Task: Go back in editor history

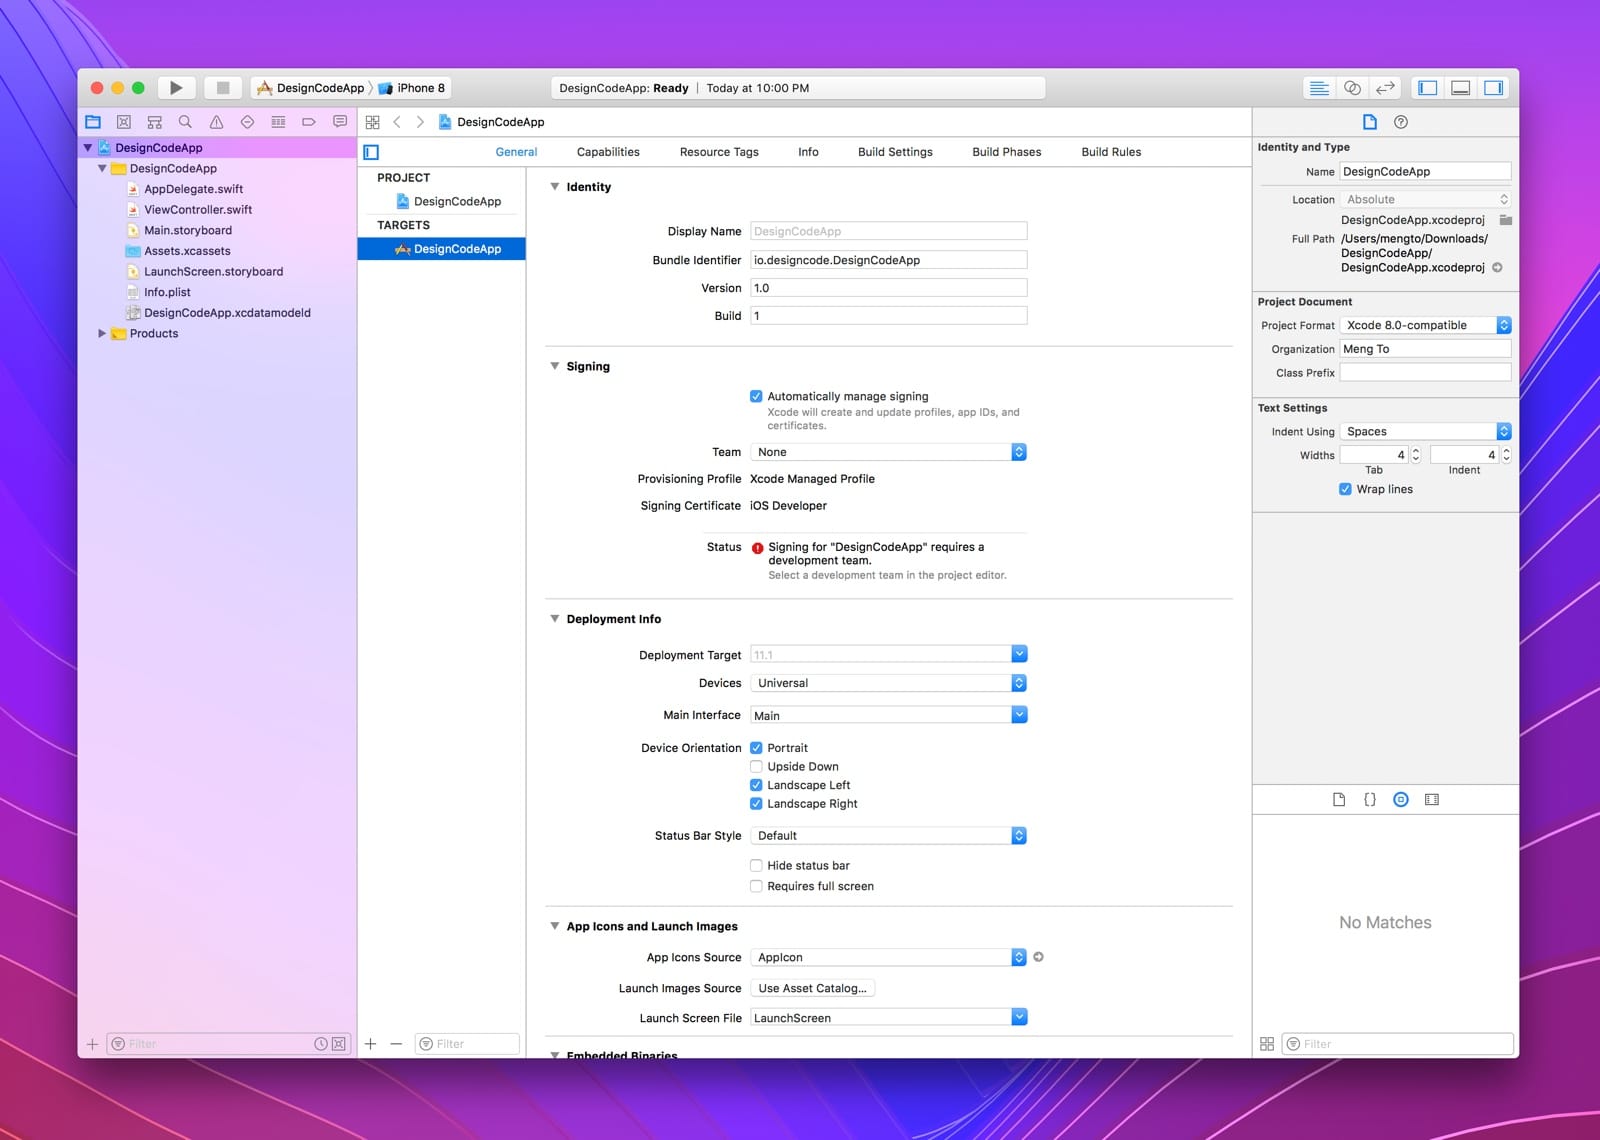Action: pyautogui.click(x=397, y=122)
